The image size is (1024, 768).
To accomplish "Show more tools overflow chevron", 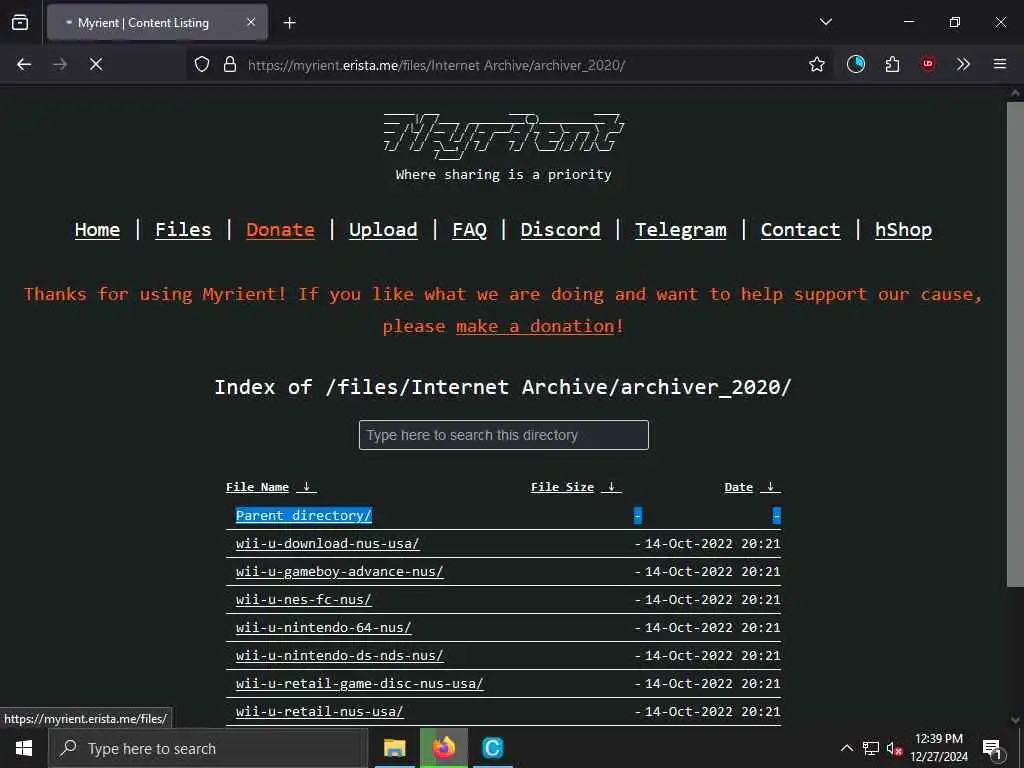I will coord(963,64).
